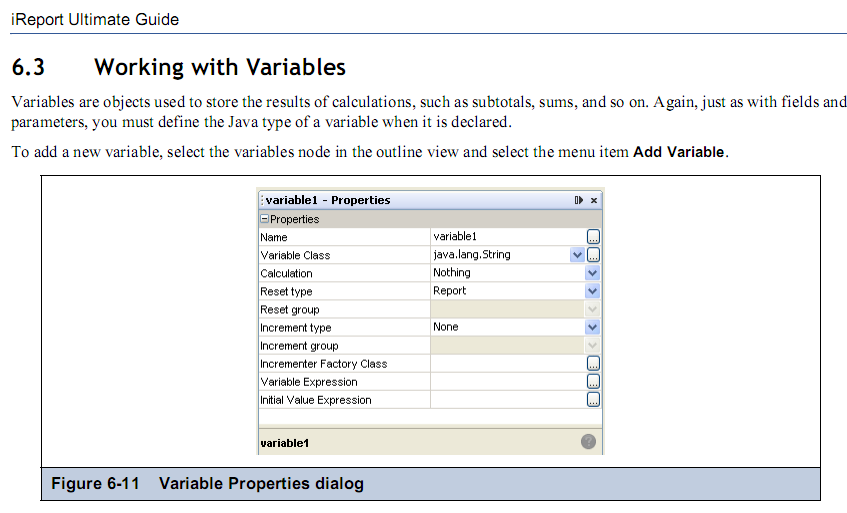847x513 pixels.
Task: Click the Initial Value Expression value field
Action: tap(508, 400)
